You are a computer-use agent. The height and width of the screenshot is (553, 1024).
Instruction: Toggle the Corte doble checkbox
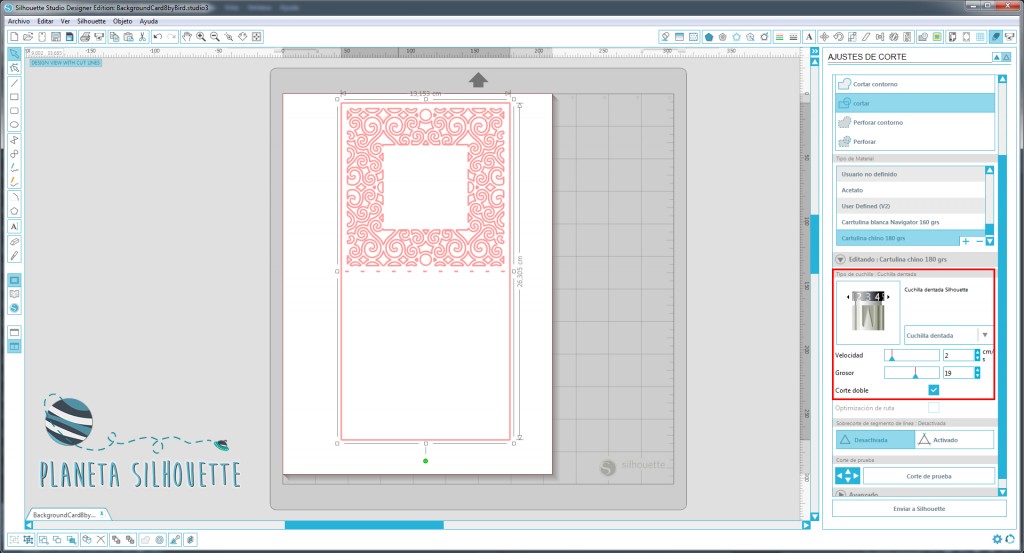934,390
